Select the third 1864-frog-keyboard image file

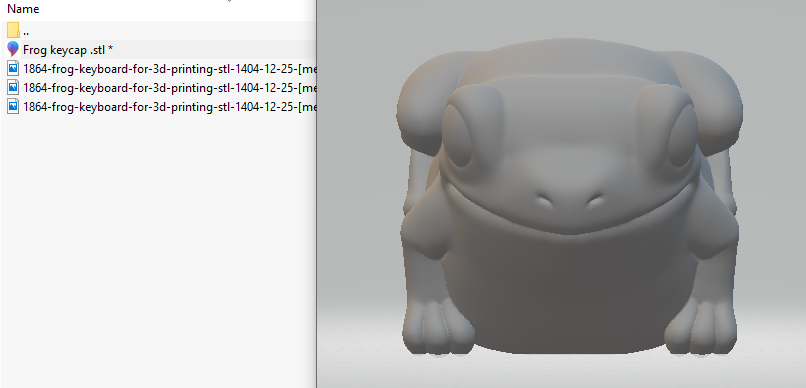tap(158, 107)
